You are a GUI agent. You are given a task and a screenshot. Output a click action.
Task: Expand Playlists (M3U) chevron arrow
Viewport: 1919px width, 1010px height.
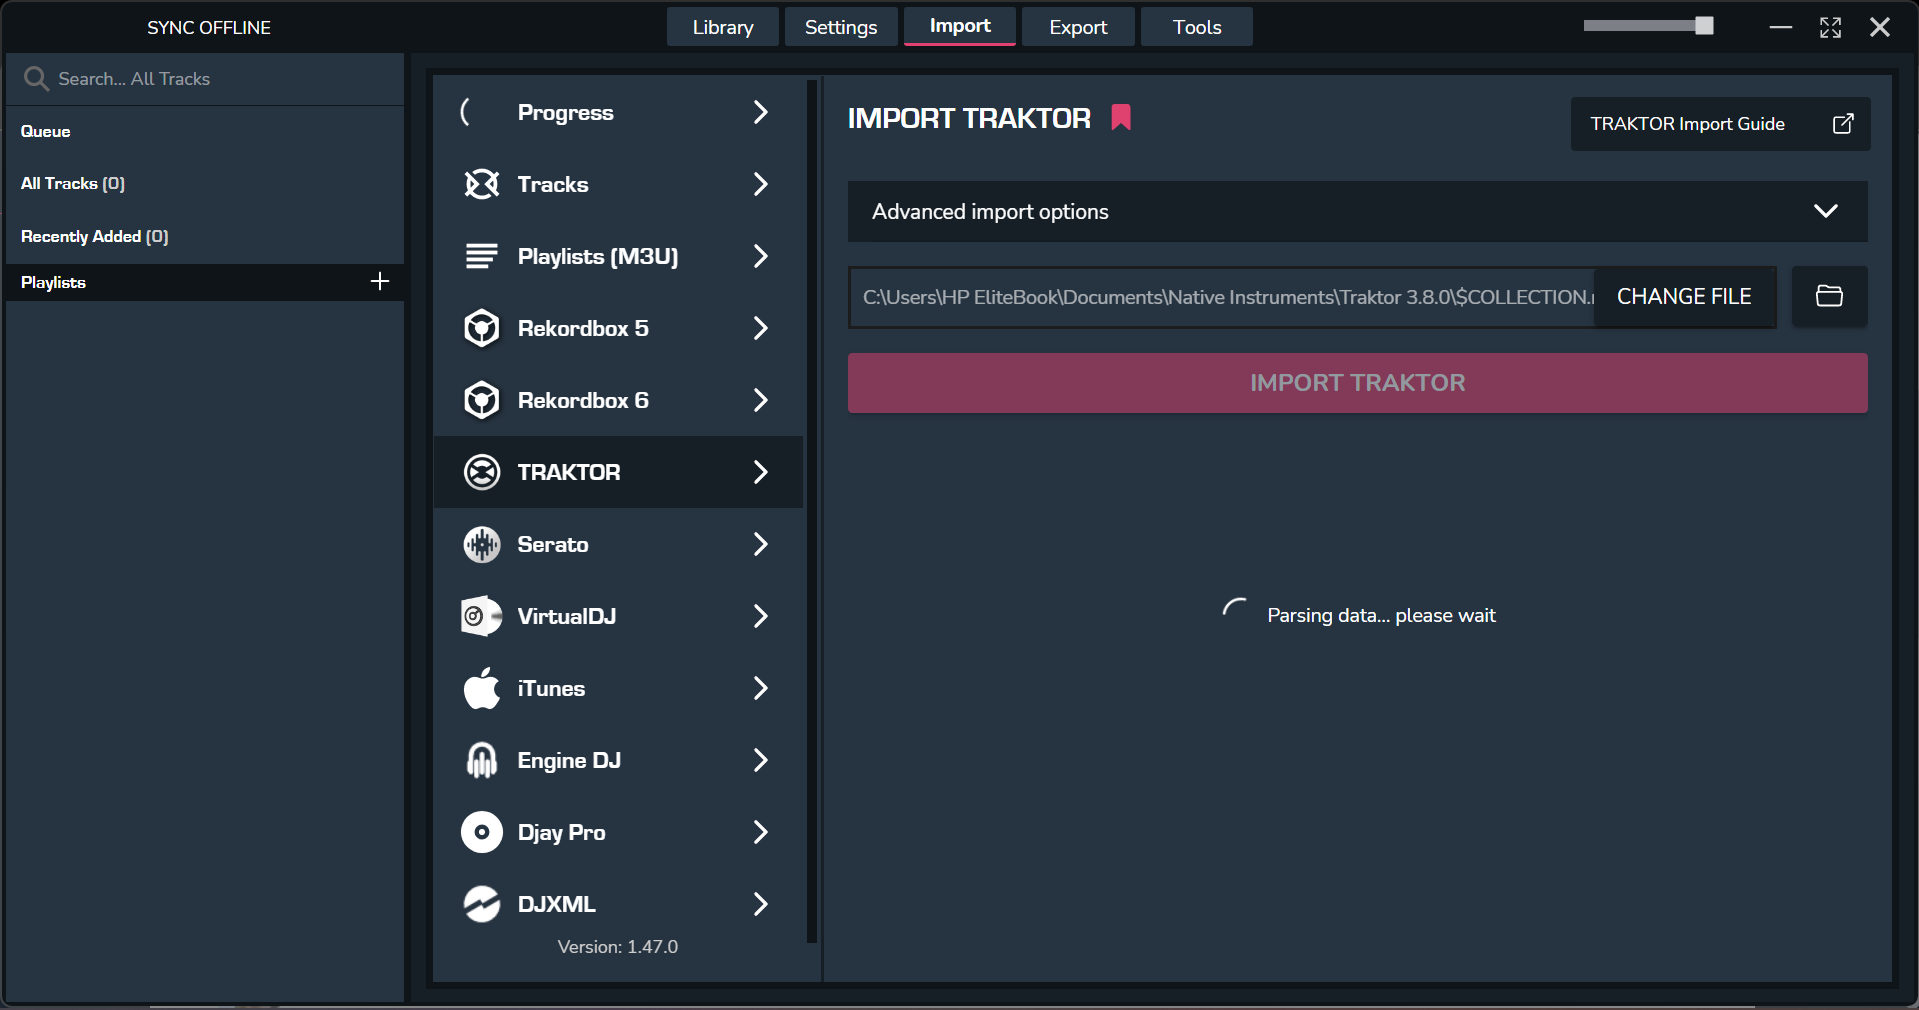[x=760, y=256]
